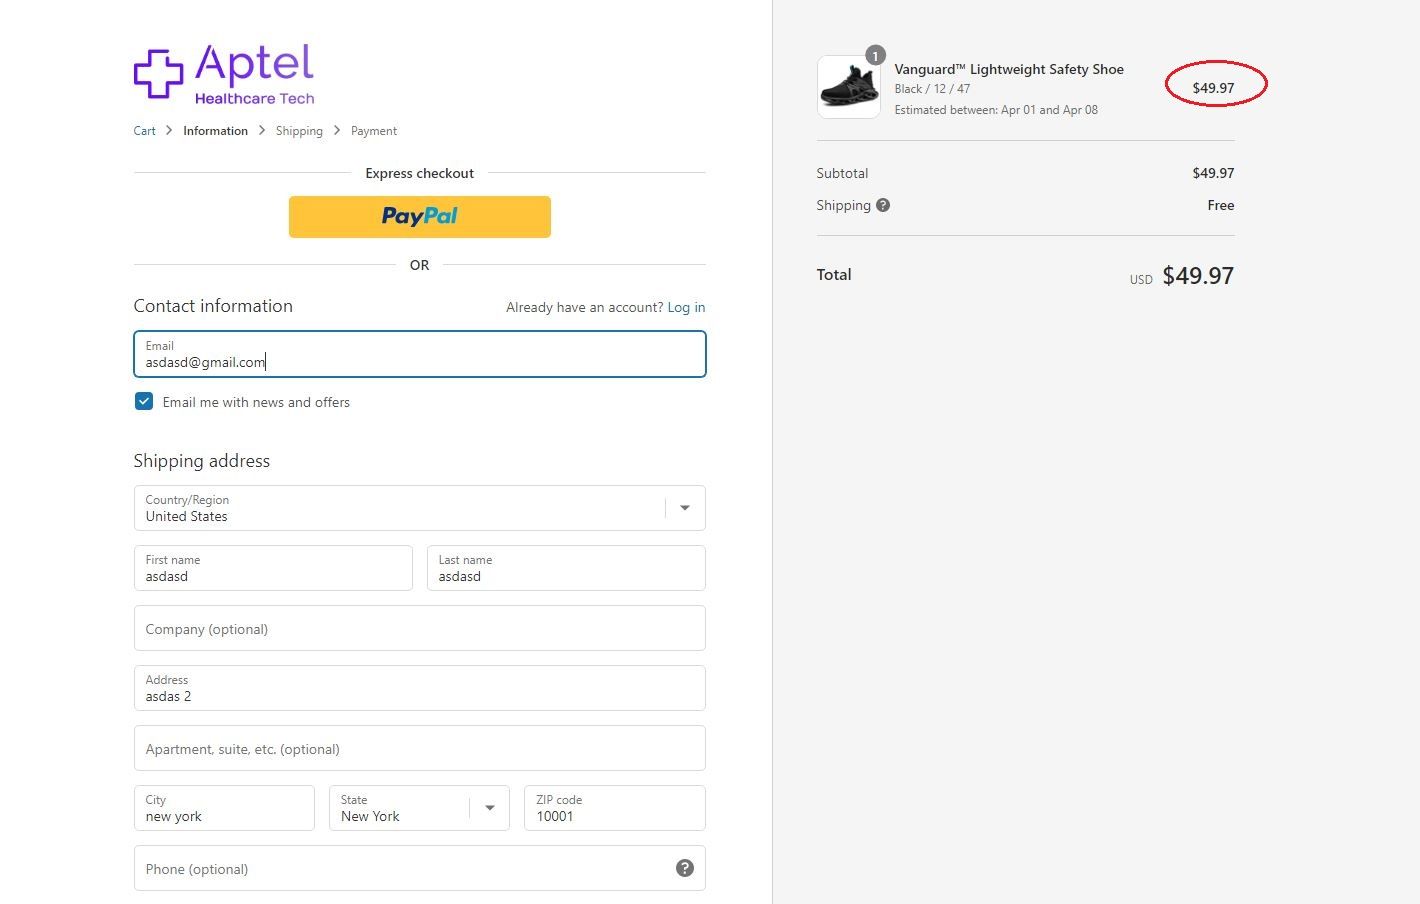Click the item quantity badge on the shoe
Viewport: 1420px width, 904px height.
click(x=875, y=56)
